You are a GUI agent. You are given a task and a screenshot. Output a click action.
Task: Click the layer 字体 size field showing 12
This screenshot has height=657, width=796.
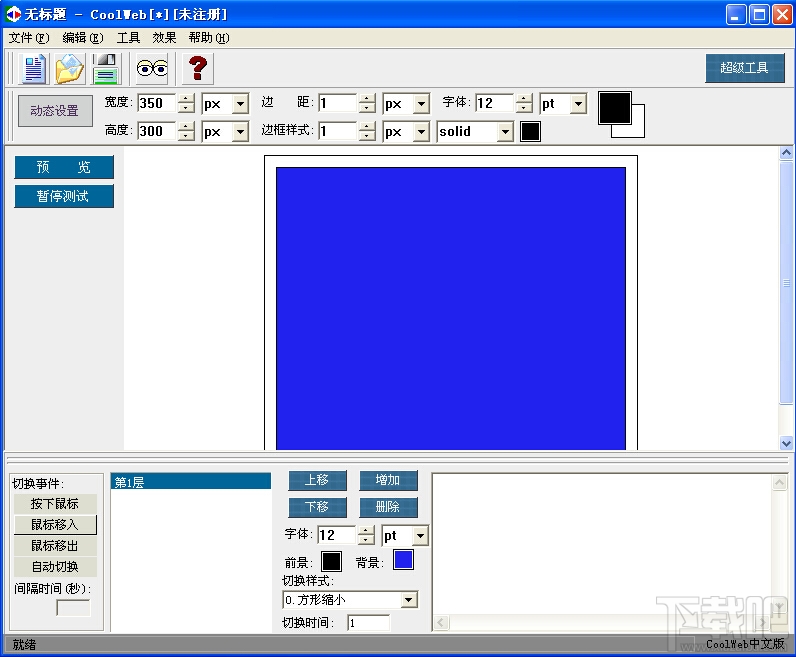point(337,535)
